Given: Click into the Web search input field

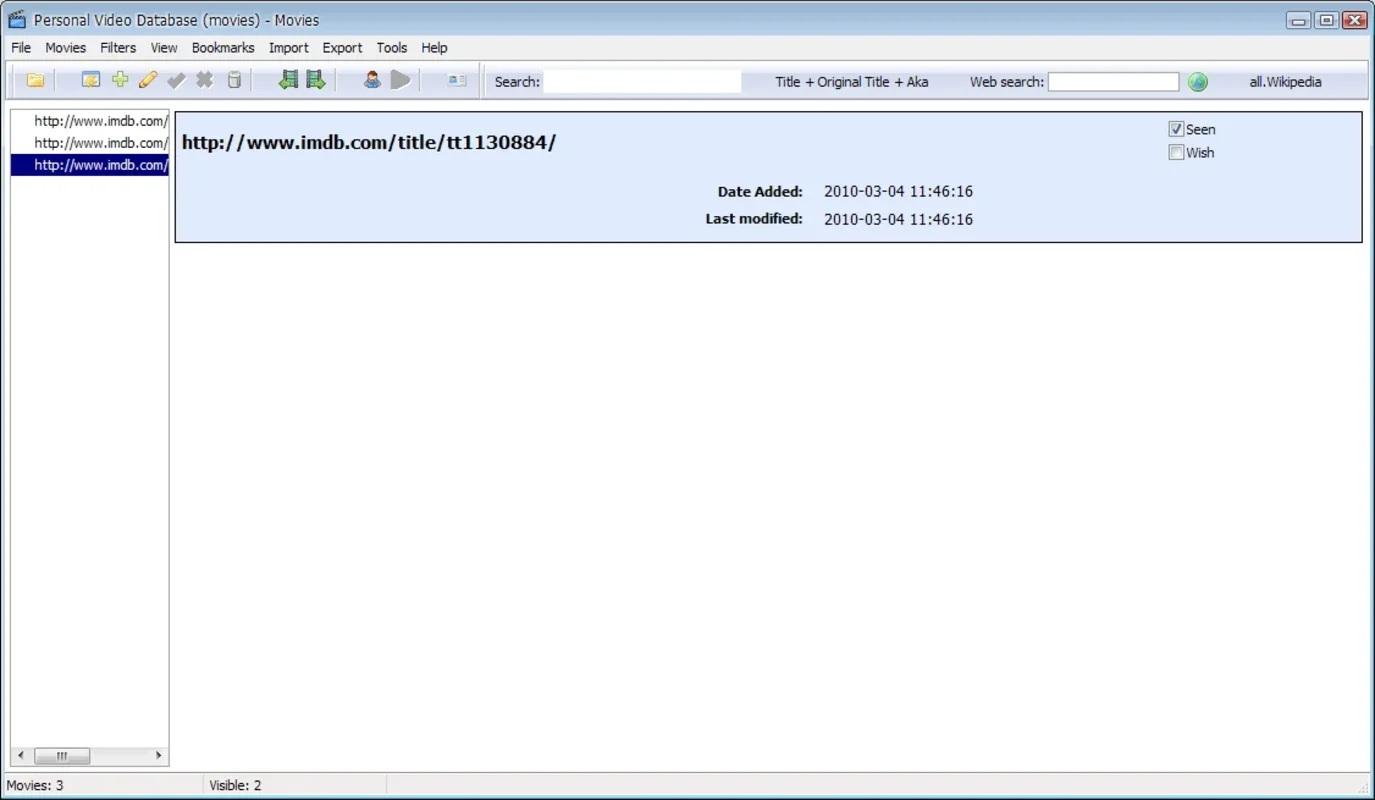Looking at the screenshot, I should [1113, 82].
